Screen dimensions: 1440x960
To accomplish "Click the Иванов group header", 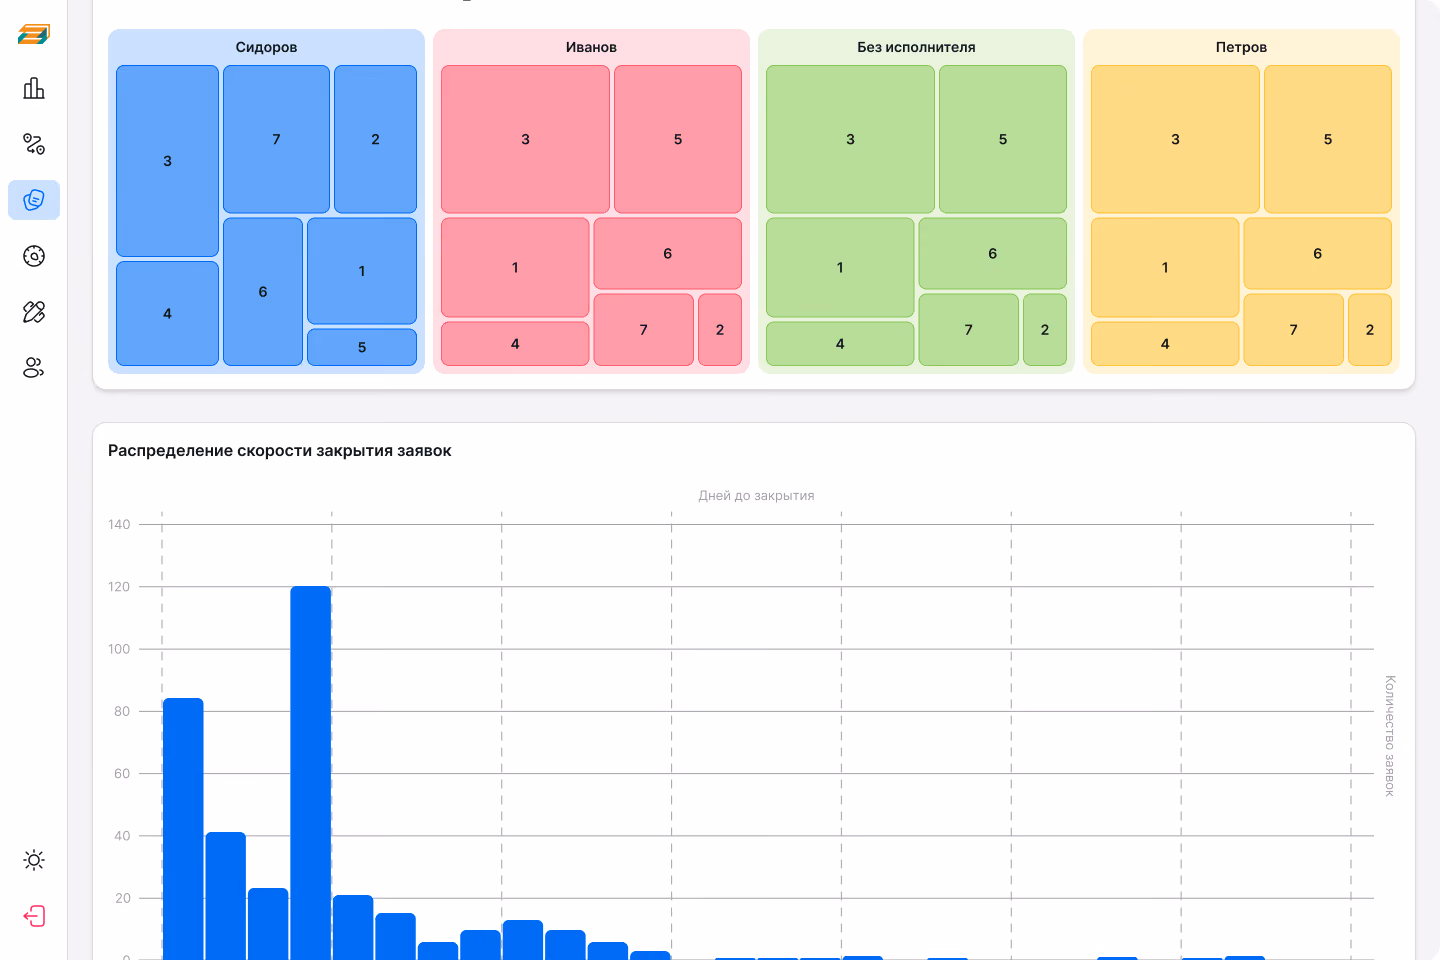I will (591, 47).
